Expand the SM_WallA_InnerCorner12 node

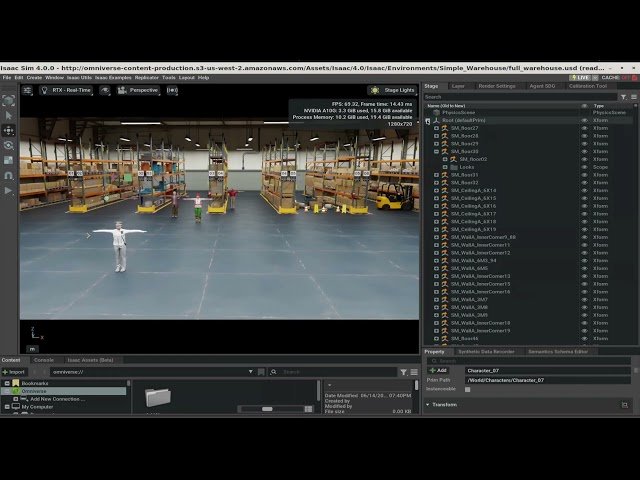tap(436, 253)
